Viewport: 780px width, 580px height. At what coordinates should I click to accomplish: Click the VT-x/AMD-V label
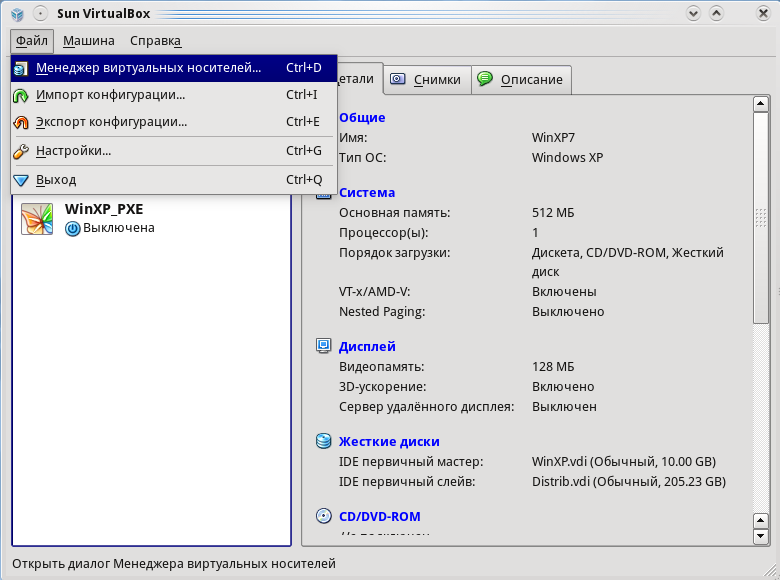[x=375, y=292]
